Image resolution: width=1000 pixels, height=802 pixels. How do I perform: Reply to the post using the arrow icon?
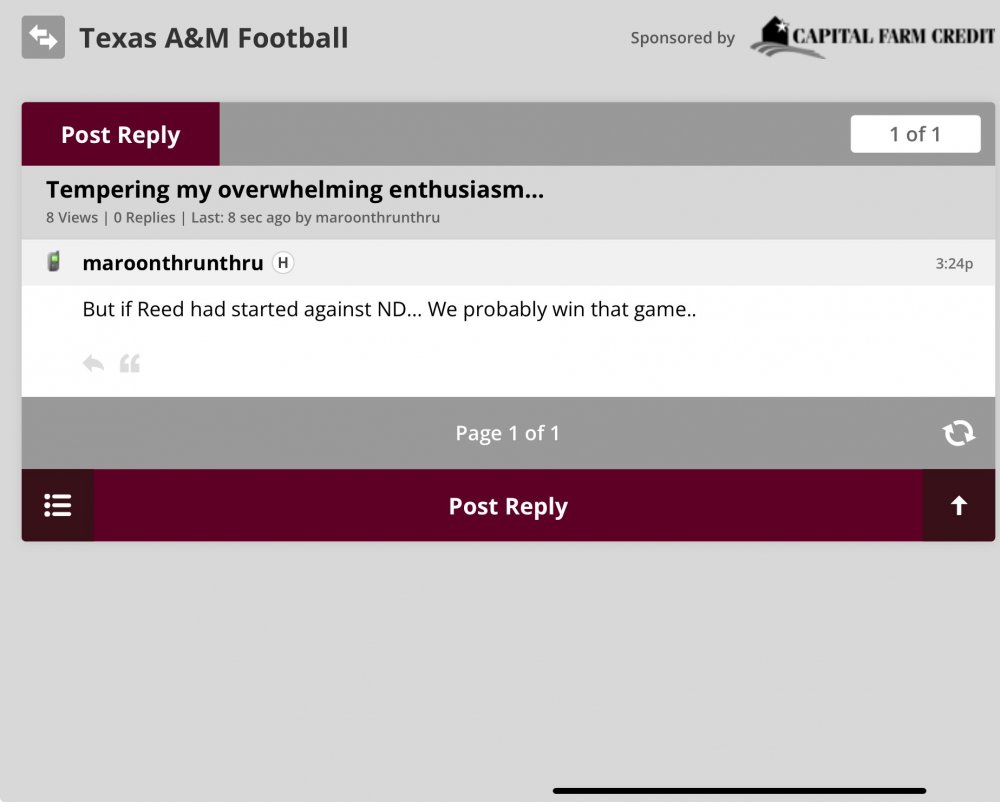tap(93, 363)
